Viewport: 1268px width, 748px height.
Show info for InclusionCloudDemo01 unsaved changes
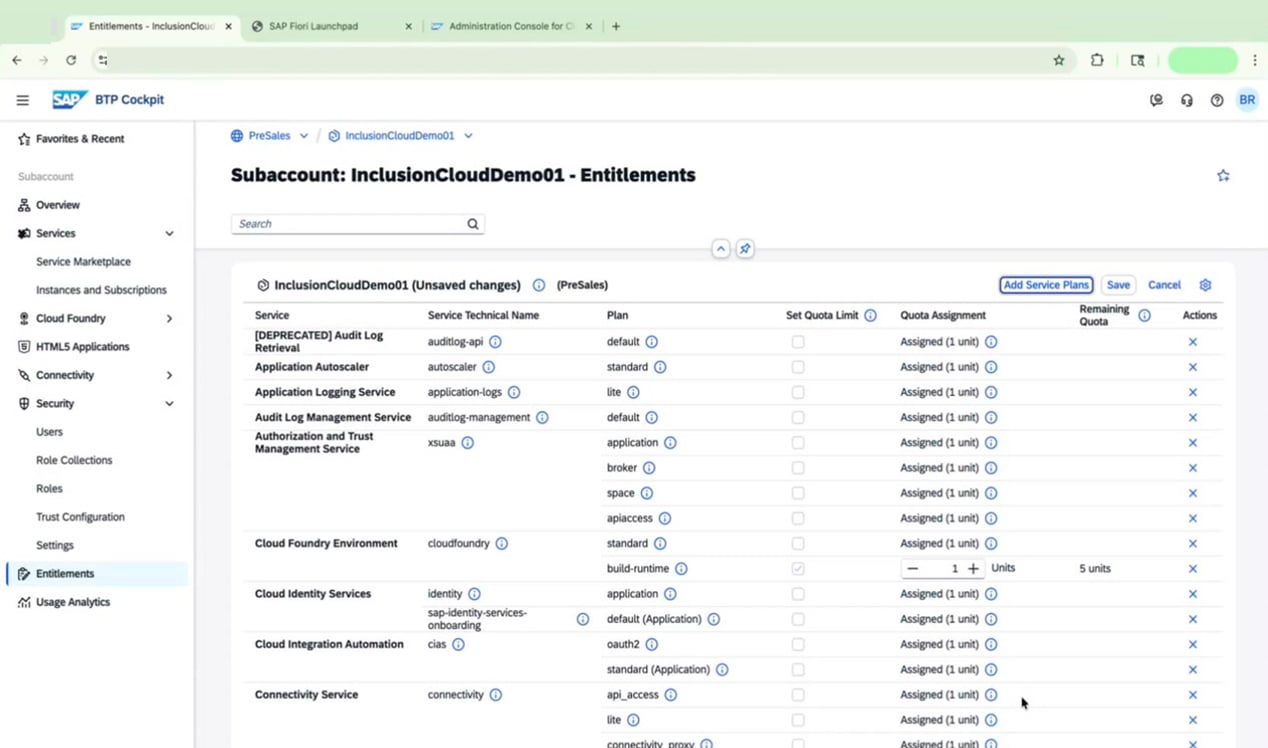539,285
